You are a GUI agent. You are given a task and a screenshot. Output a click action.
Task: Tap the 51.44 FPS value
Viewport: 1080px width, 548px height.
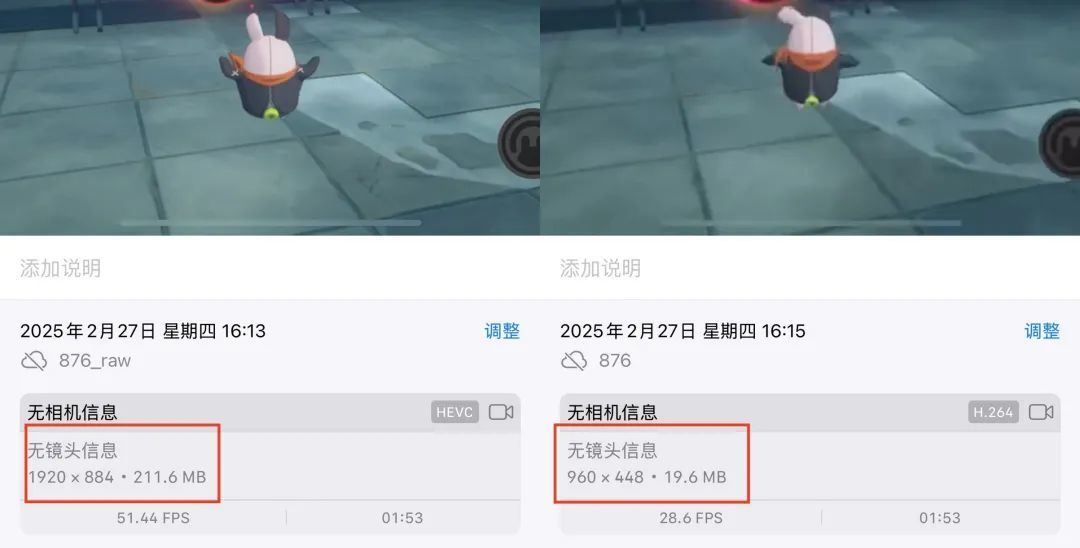click(153, 518)
